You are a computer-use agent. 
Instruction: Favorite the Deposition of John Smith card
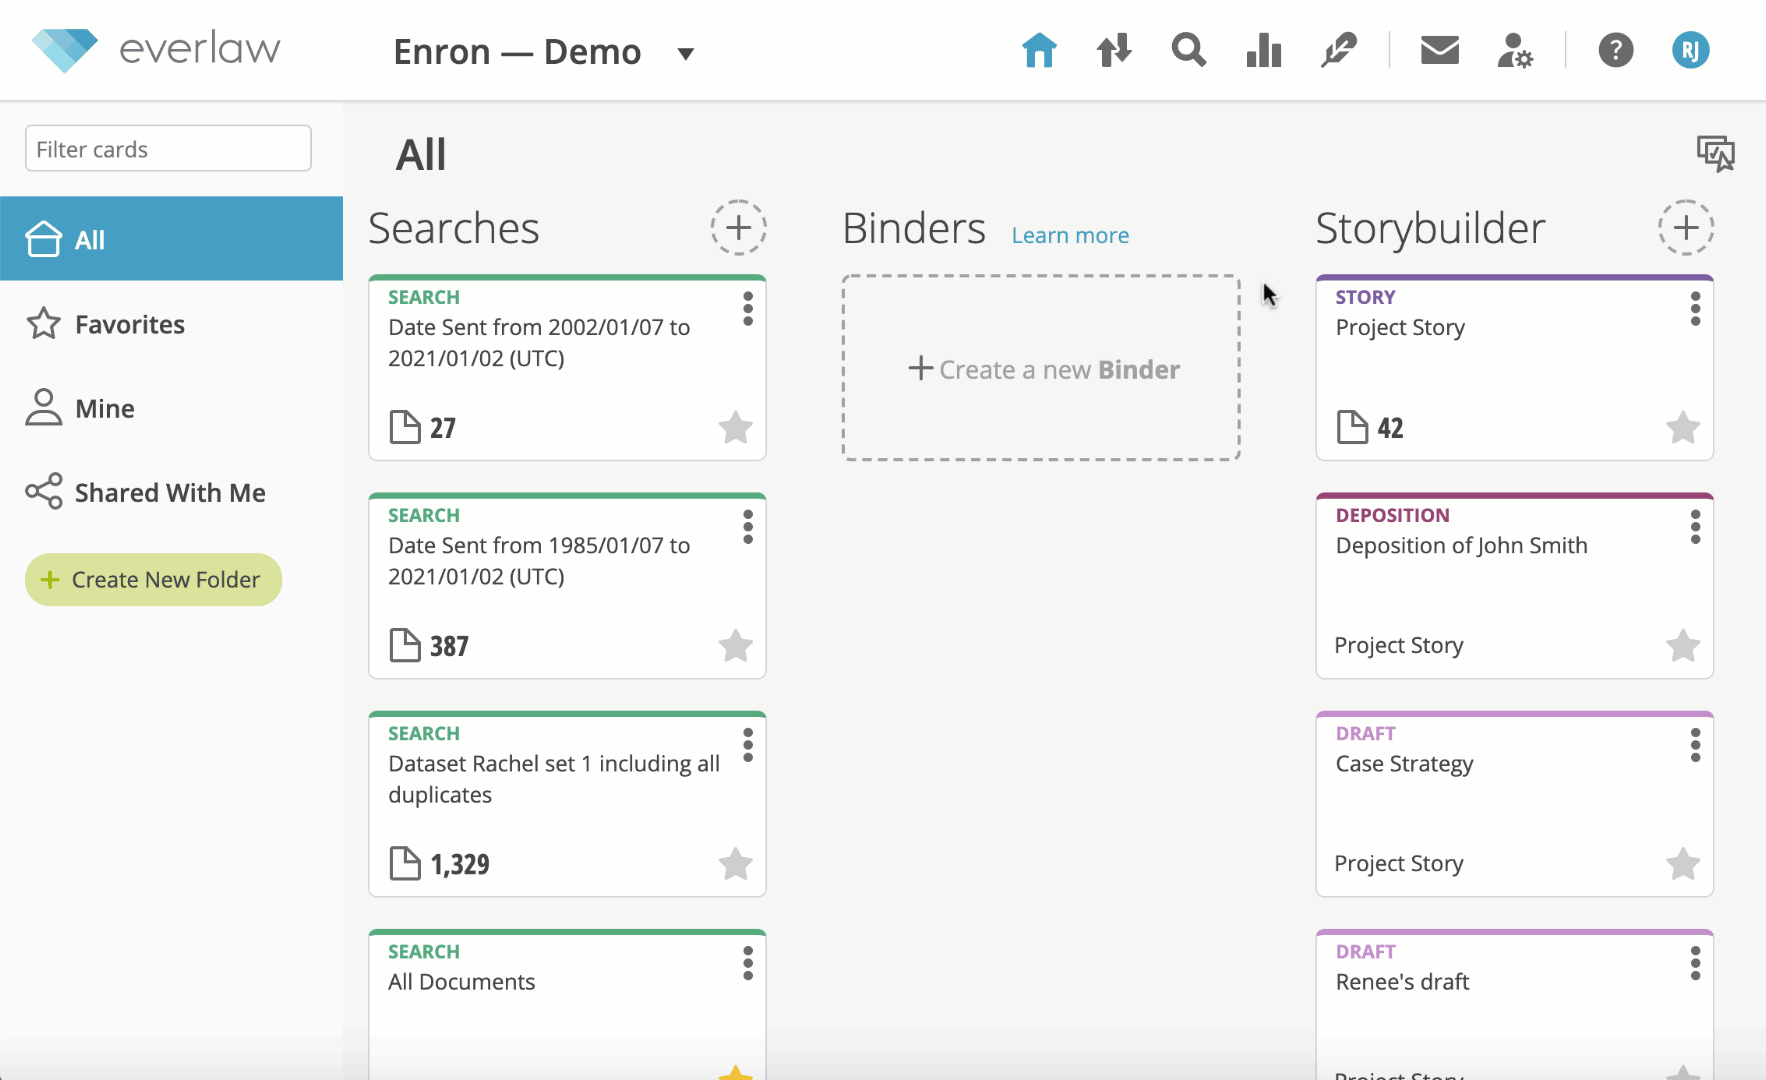[x=1683, y=646]
